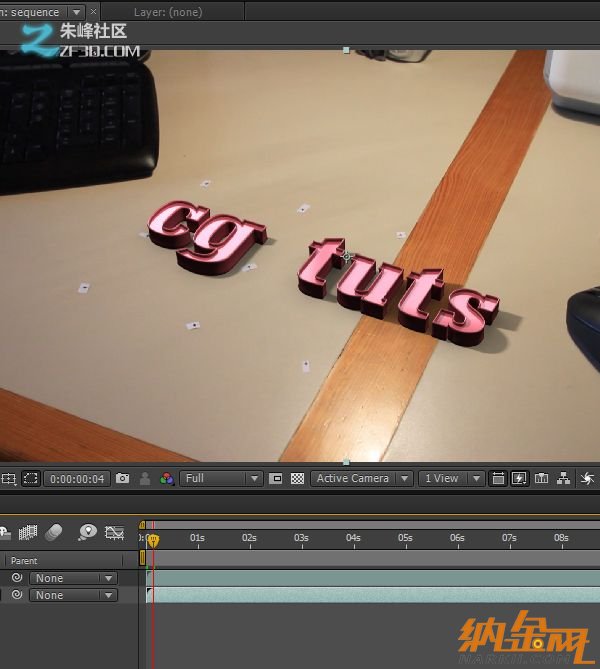Image resolution: width=600 pixels, height=669 pixels.
Task: Click the Comp Flowchart icon
Action: pos(563,479)
